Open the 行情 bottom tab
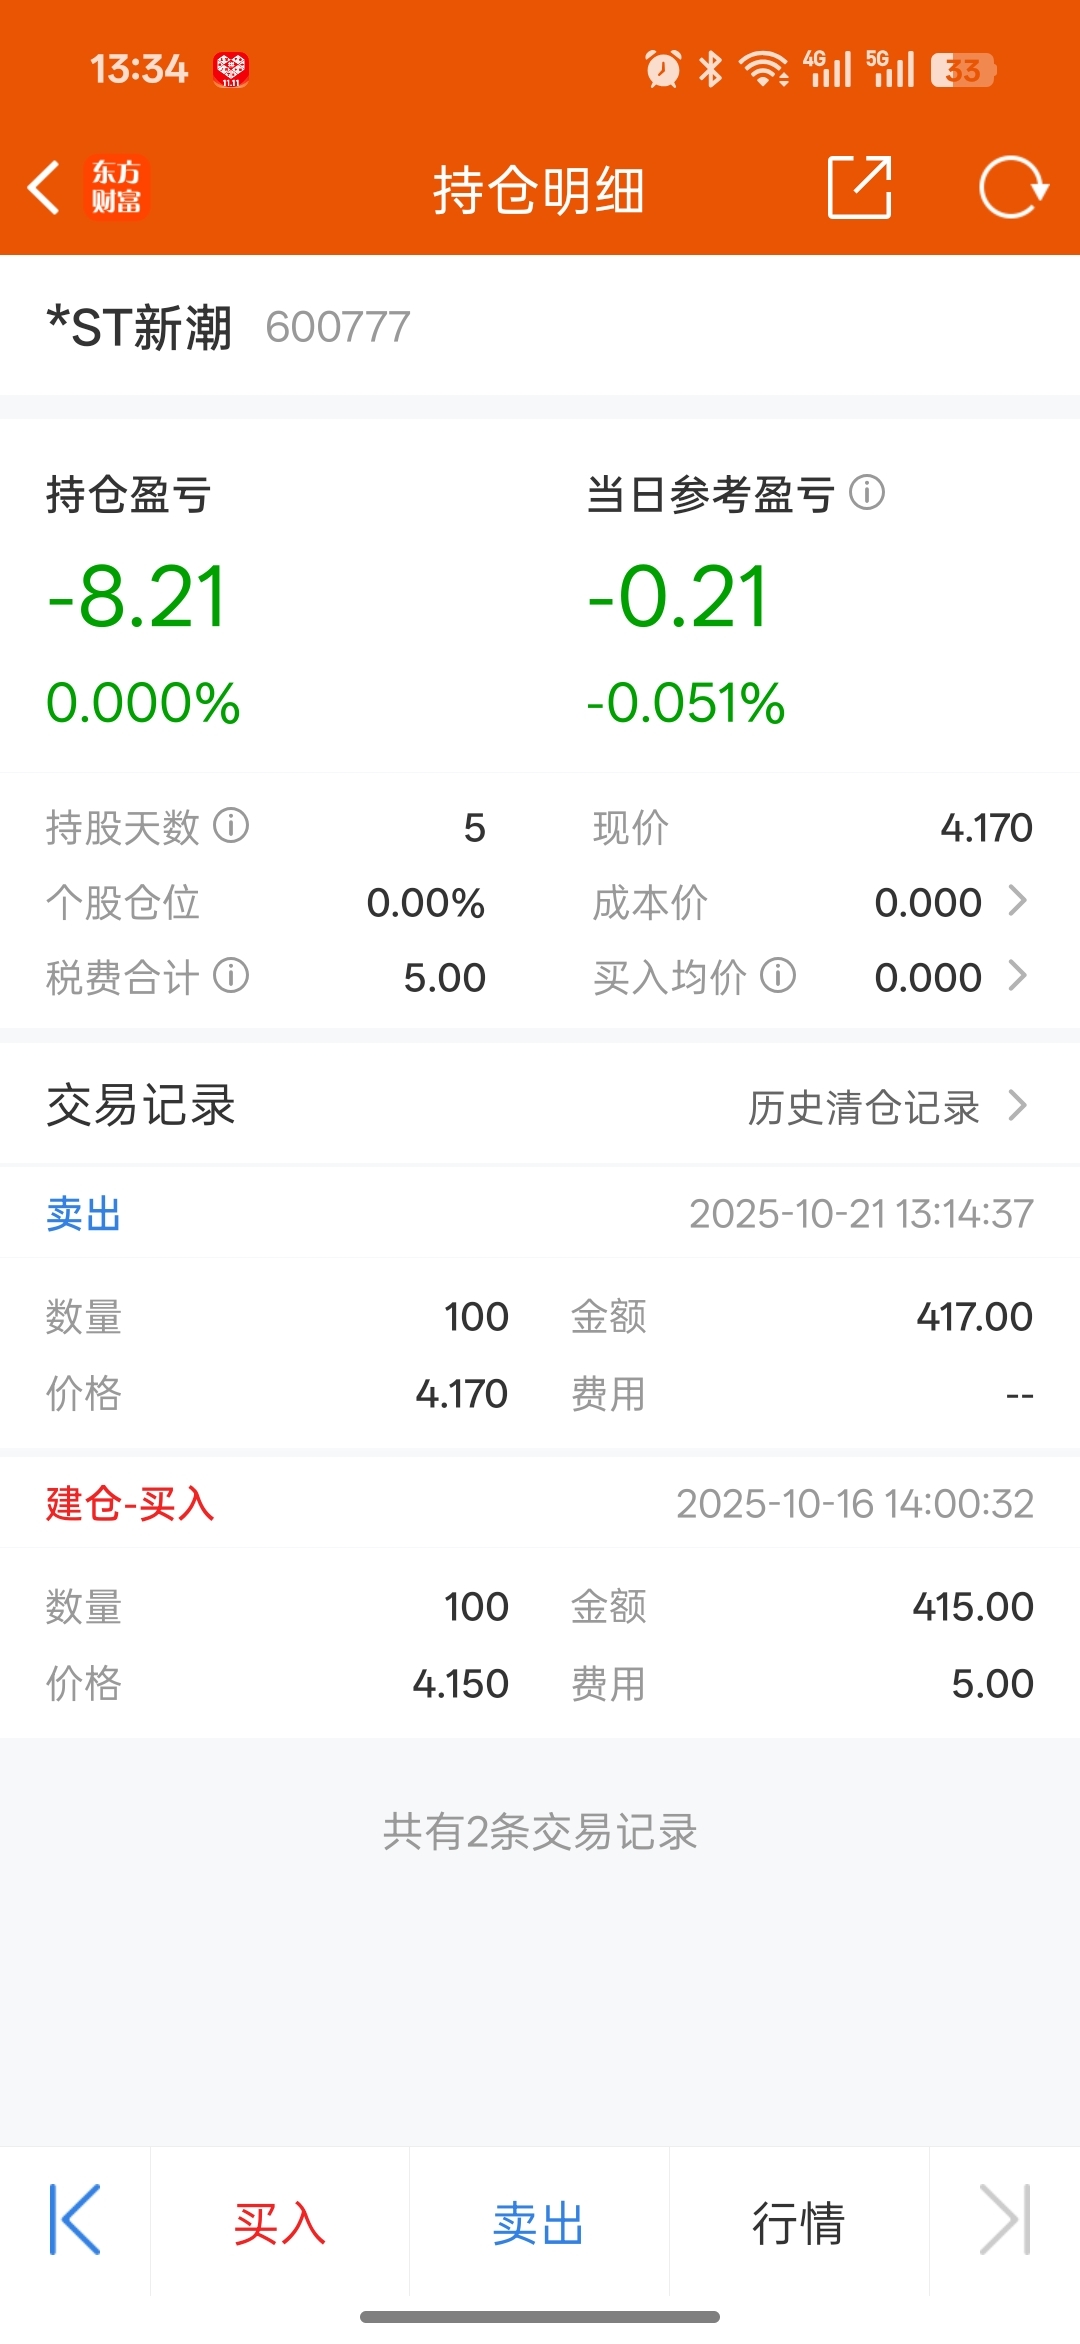The image size is (1080, 2344). pyautogui.click(x=798, y=2224)
